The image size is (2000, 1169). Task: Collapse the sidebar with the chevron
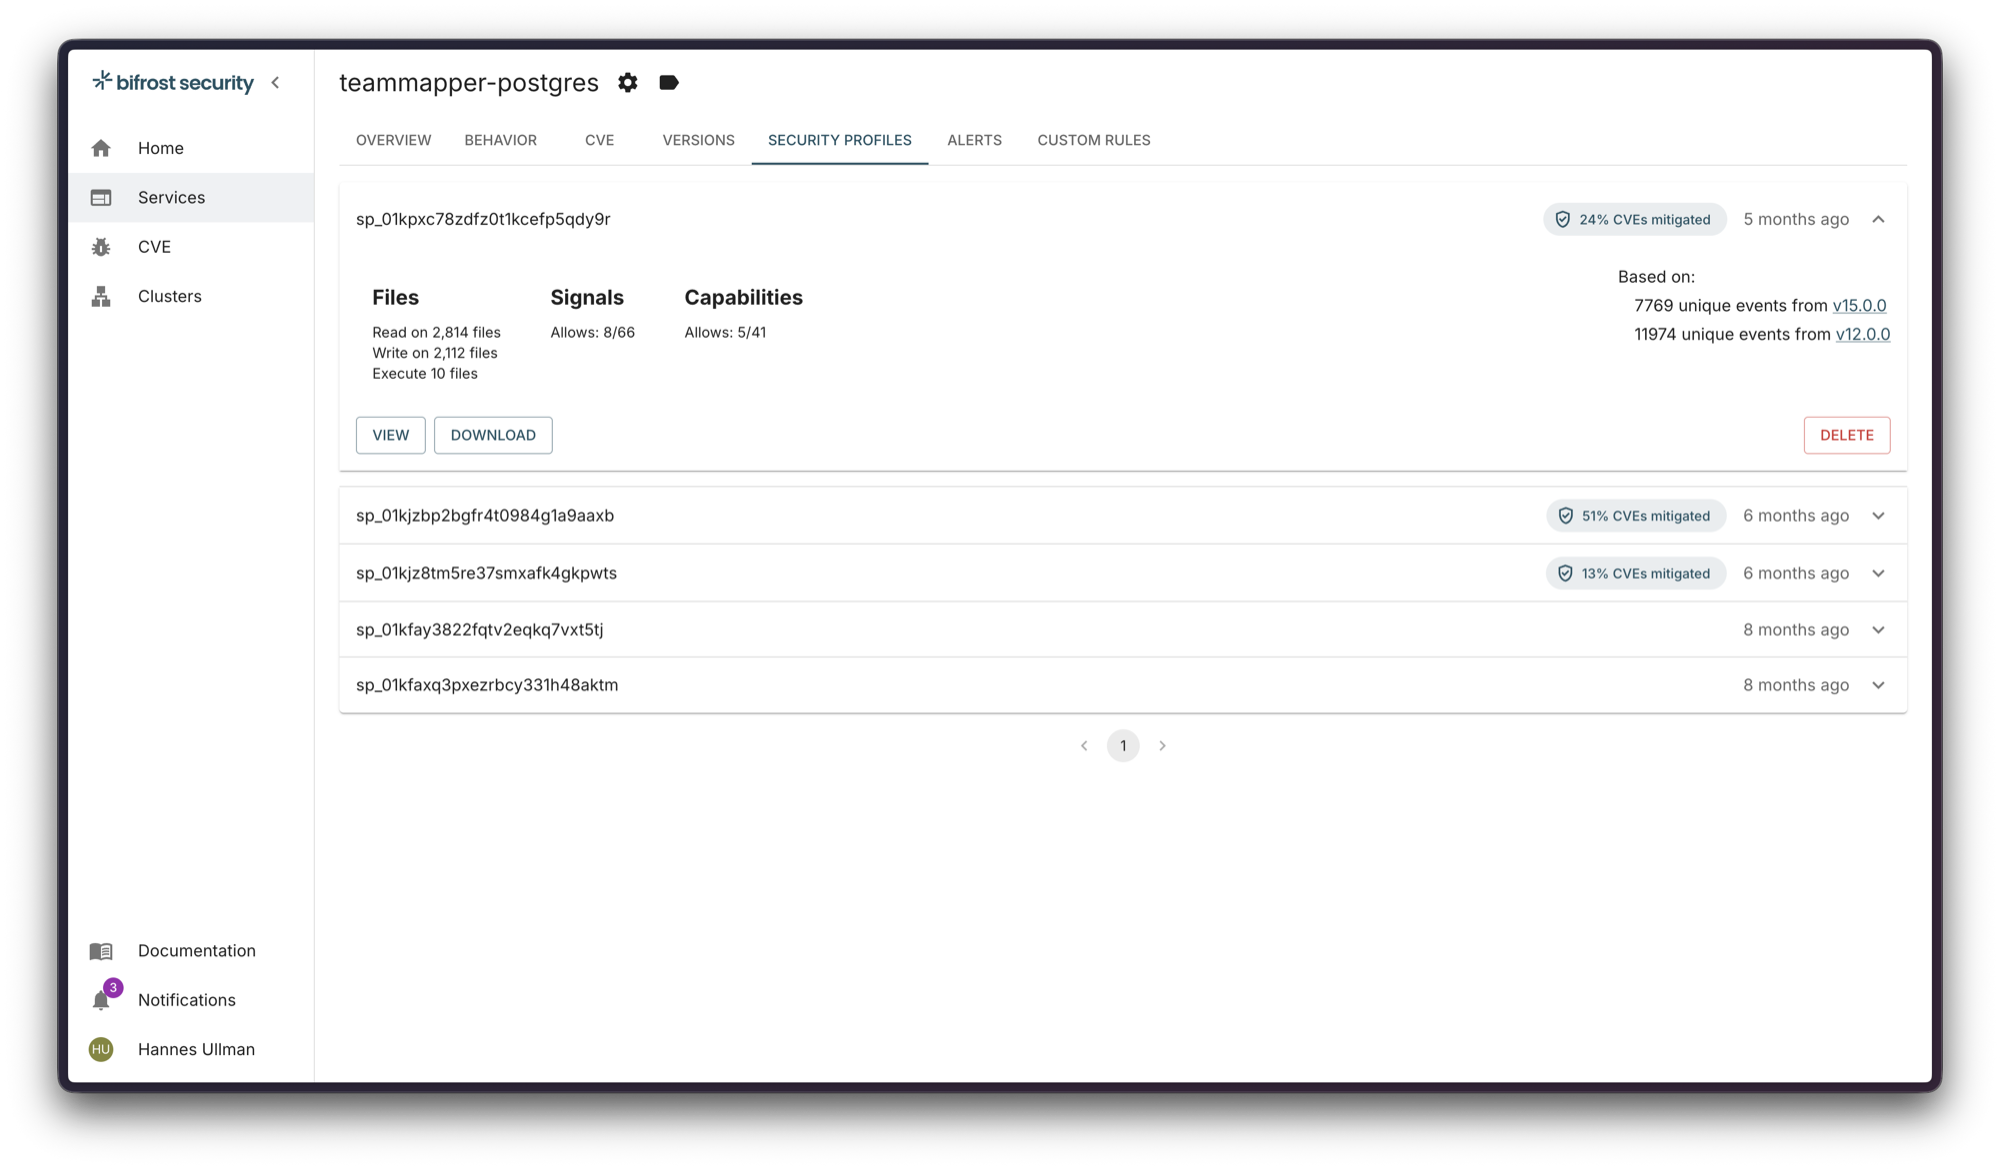pos(275,82)
